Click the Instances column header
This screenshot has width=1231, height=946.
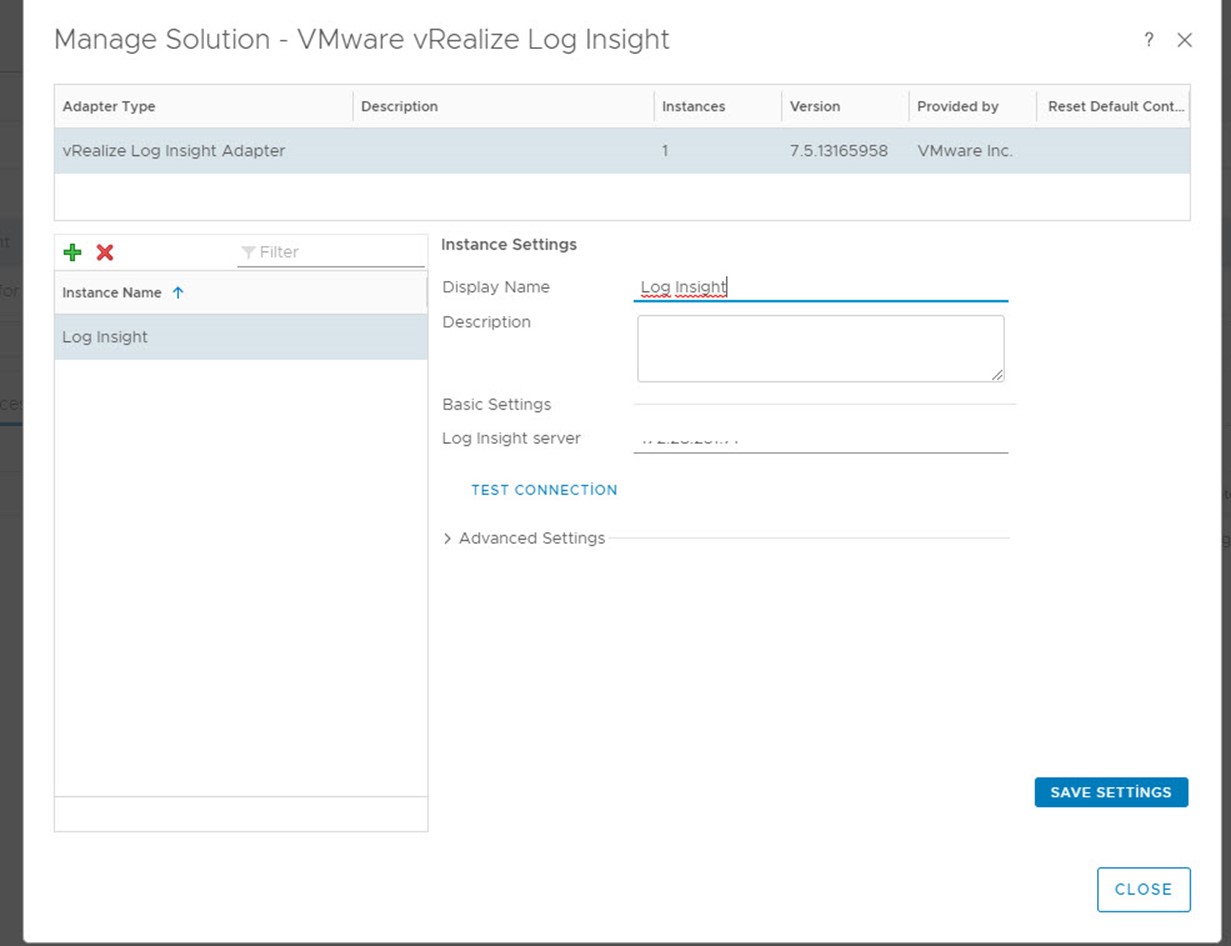click(718, 106)
